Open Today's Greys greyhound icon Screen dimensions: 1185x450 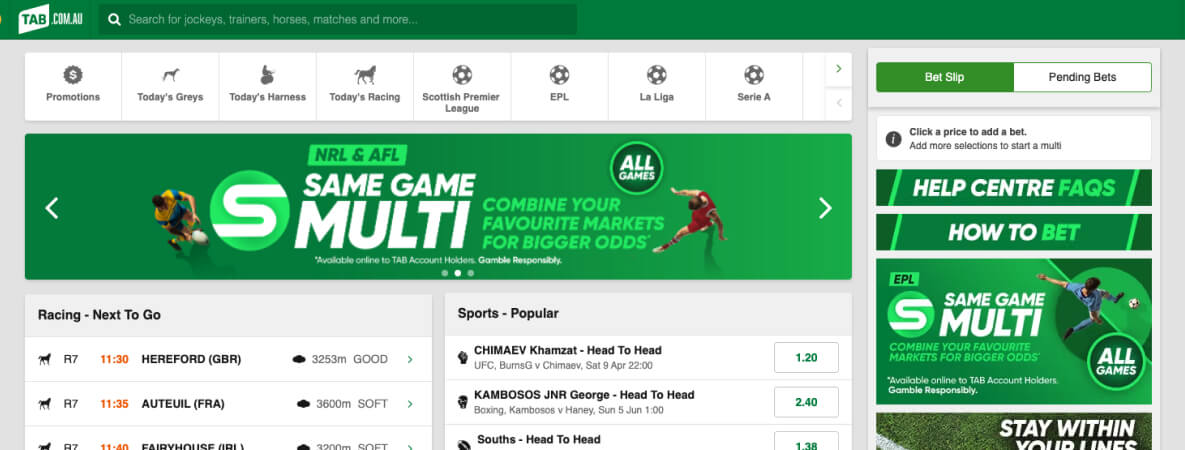(x=170, y=75)
